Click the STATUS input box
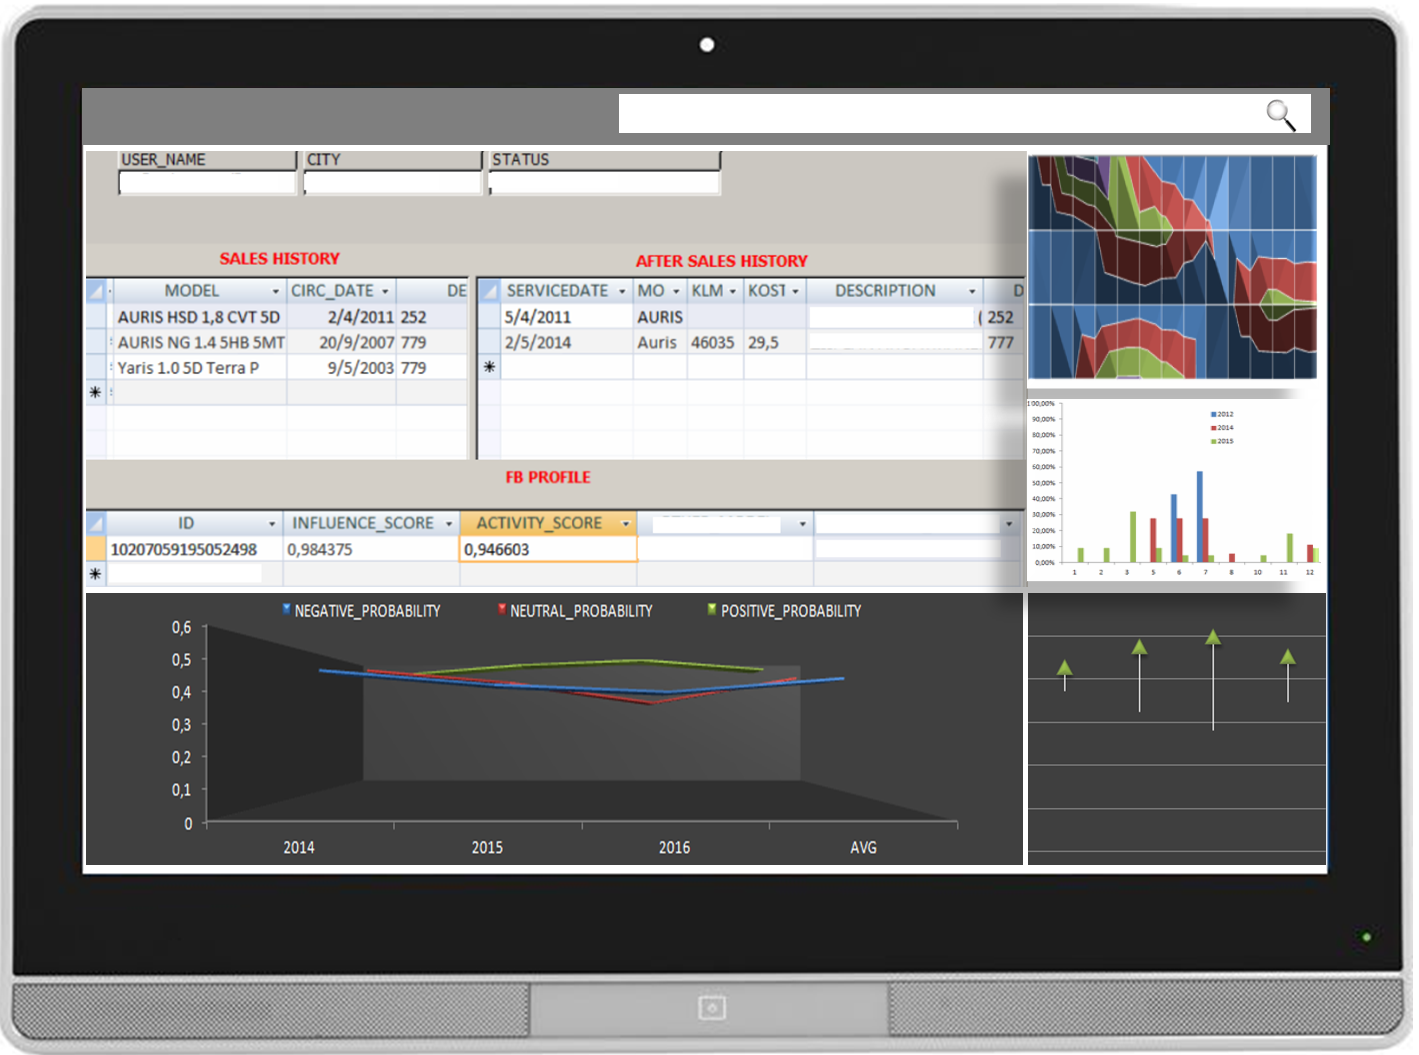Screen dimensions: 1419x1055 tap(604, 183)
